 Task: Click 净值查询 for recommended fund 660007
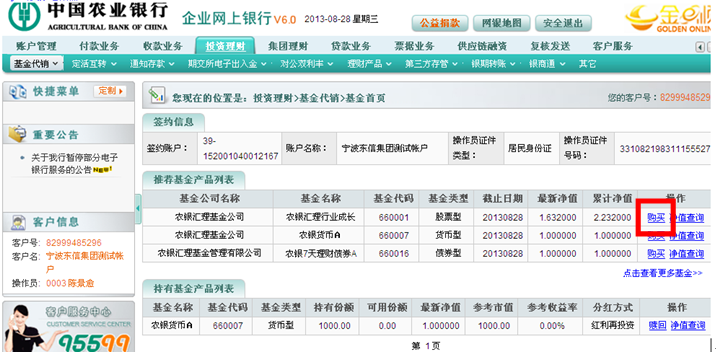click(687, 236)
